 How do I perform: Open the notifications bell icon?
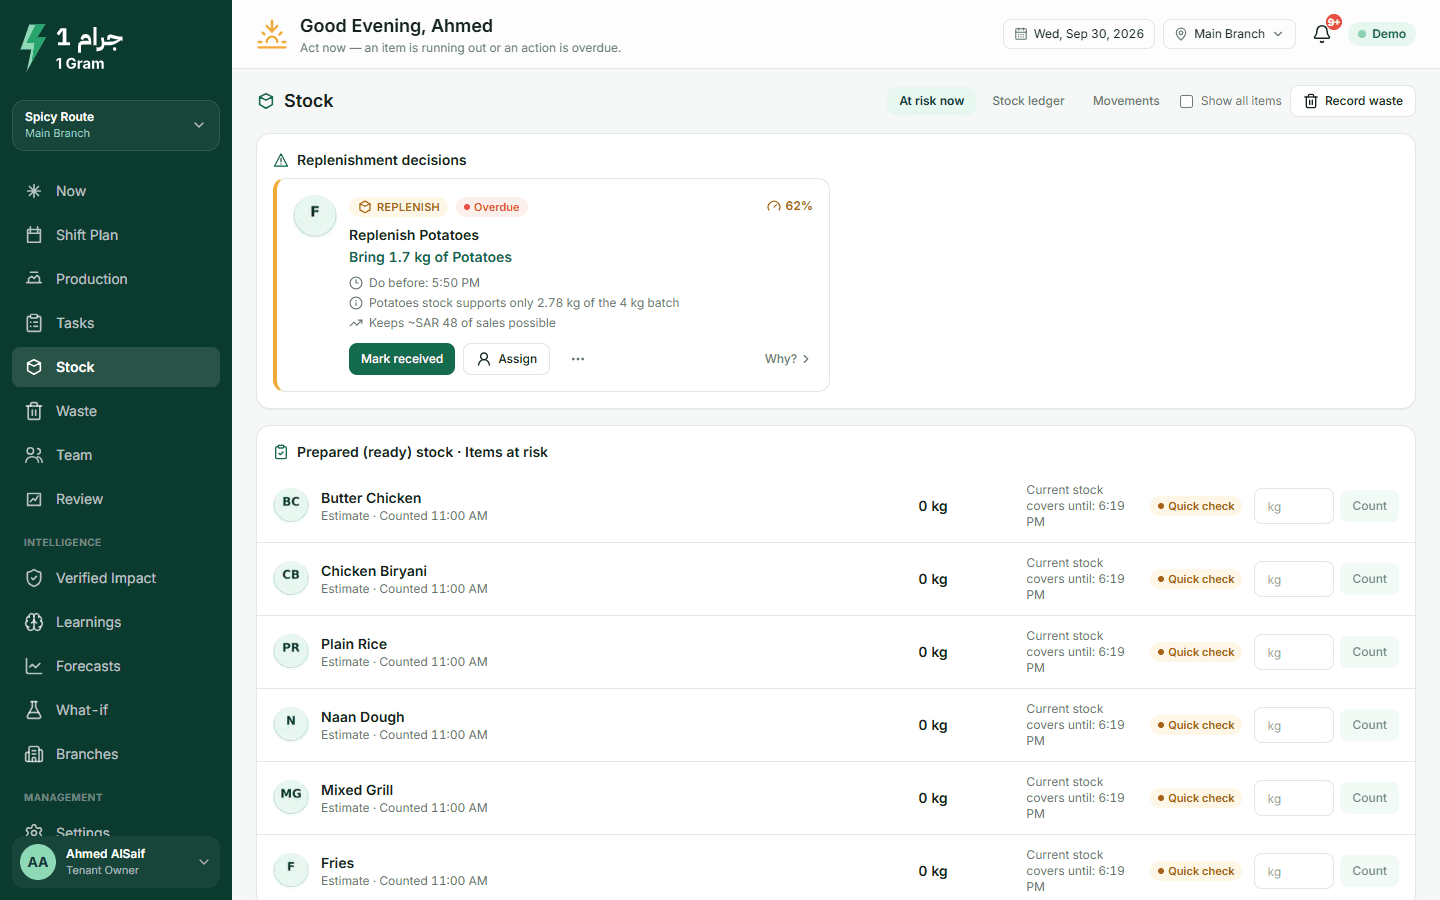point(1321,34)
